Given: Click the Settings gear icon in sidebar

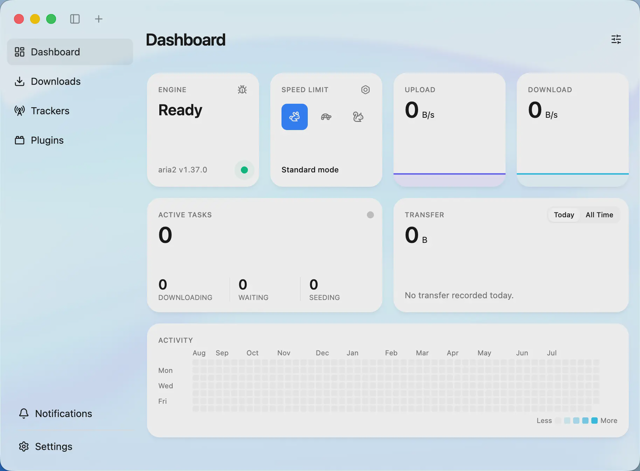Looking at the screenshot, I should click(x=24, y=447).
